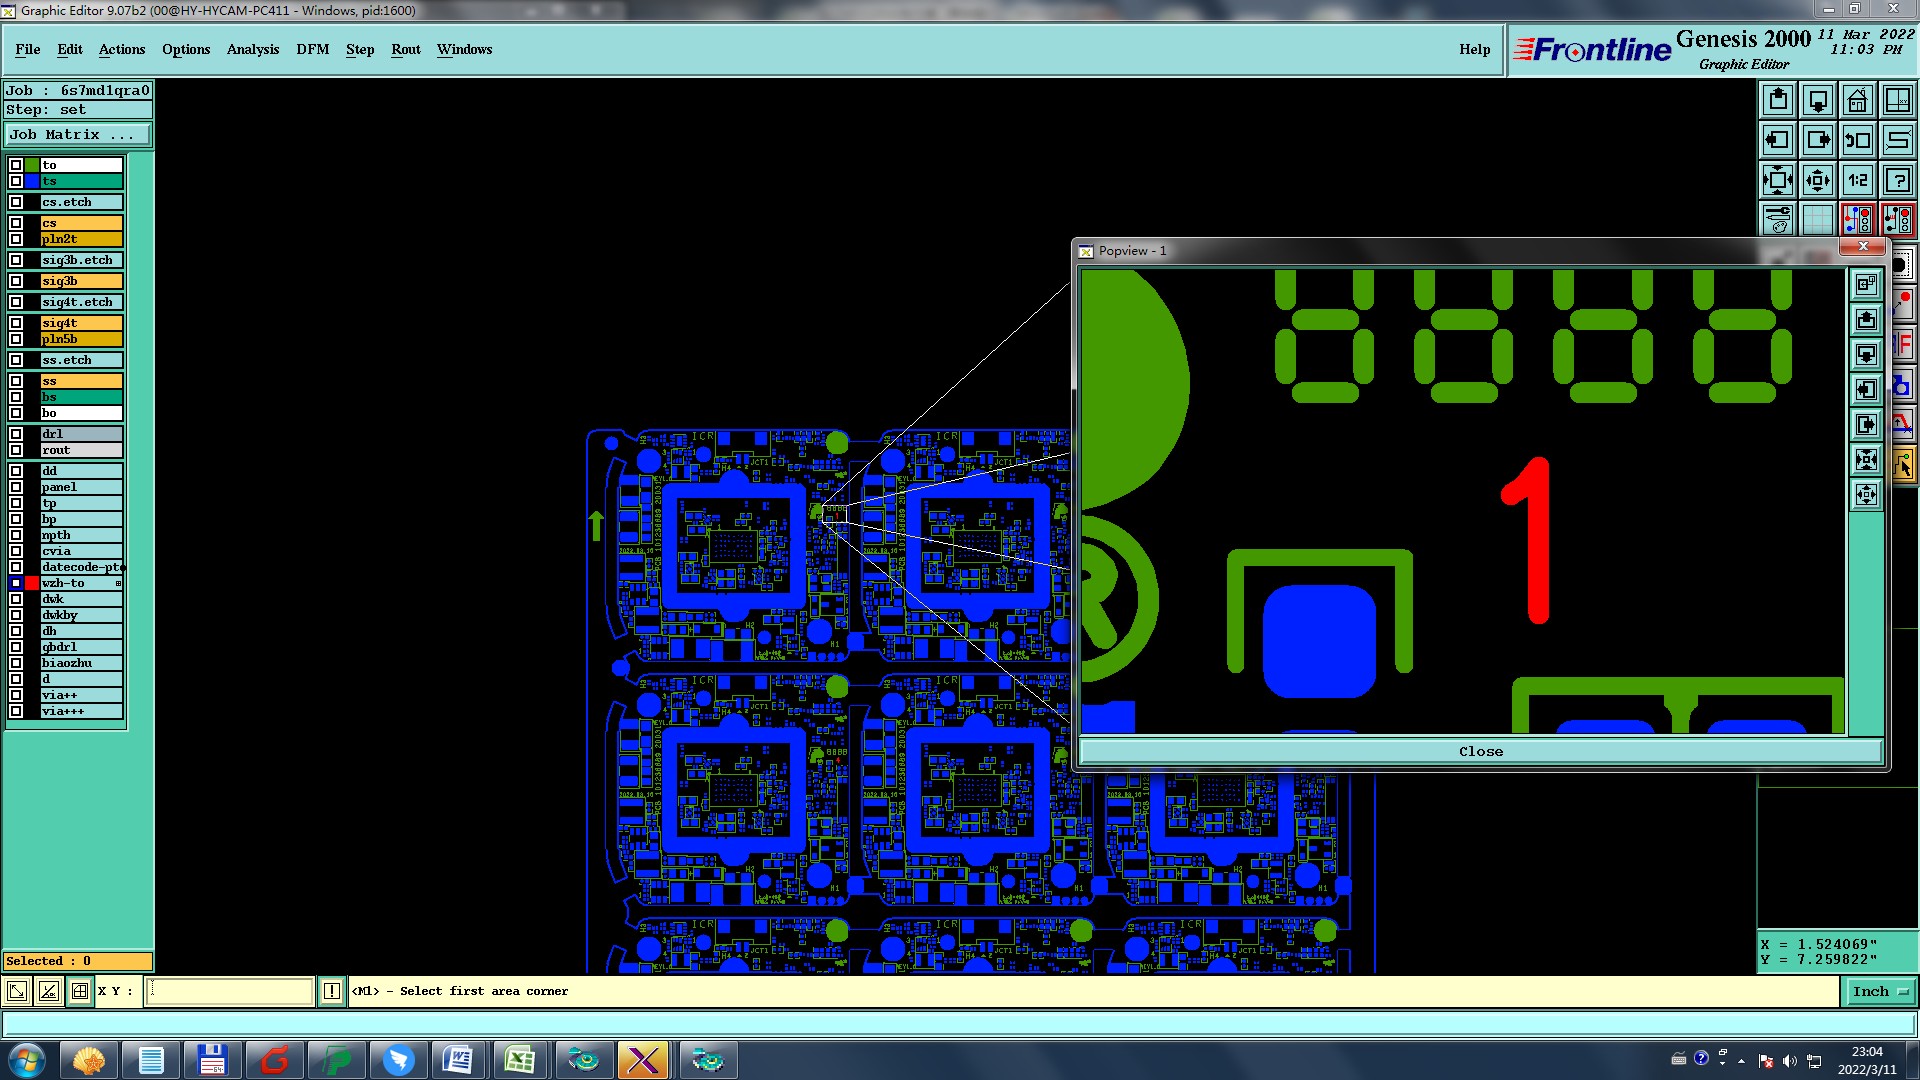This screenshot has width=1920, height=1080.
Task: Open the Analysis menu
Action: coord(253,49)
